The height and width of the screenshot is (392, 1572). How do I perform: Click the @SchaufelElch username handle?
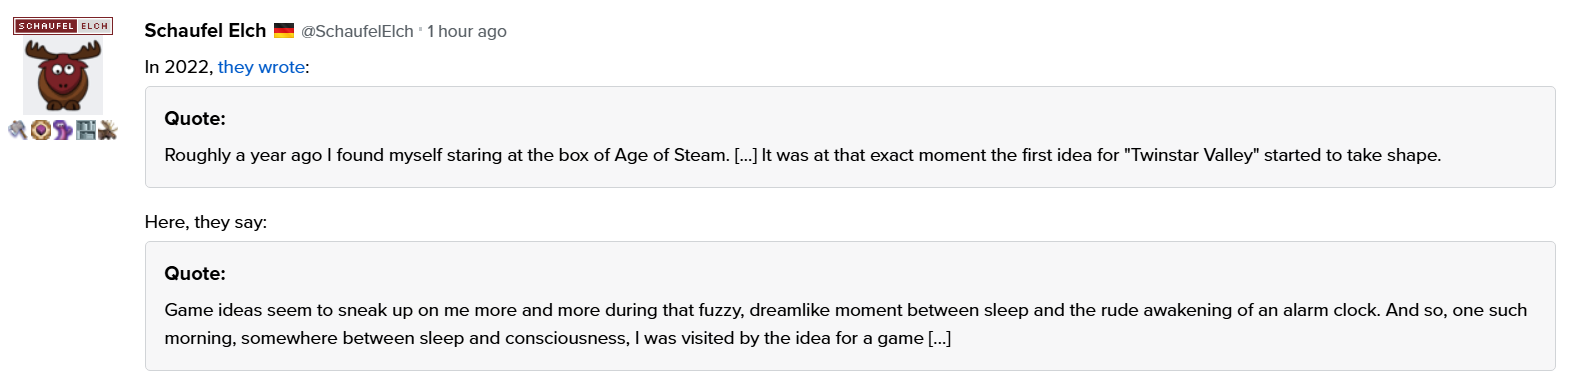357,31
